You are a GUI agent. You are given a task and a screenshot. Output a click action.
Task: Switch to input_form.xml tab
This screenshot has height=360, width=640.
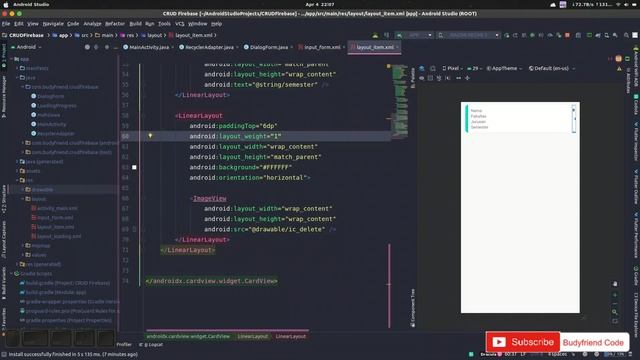pyautogui.click(x=322, y=47)
